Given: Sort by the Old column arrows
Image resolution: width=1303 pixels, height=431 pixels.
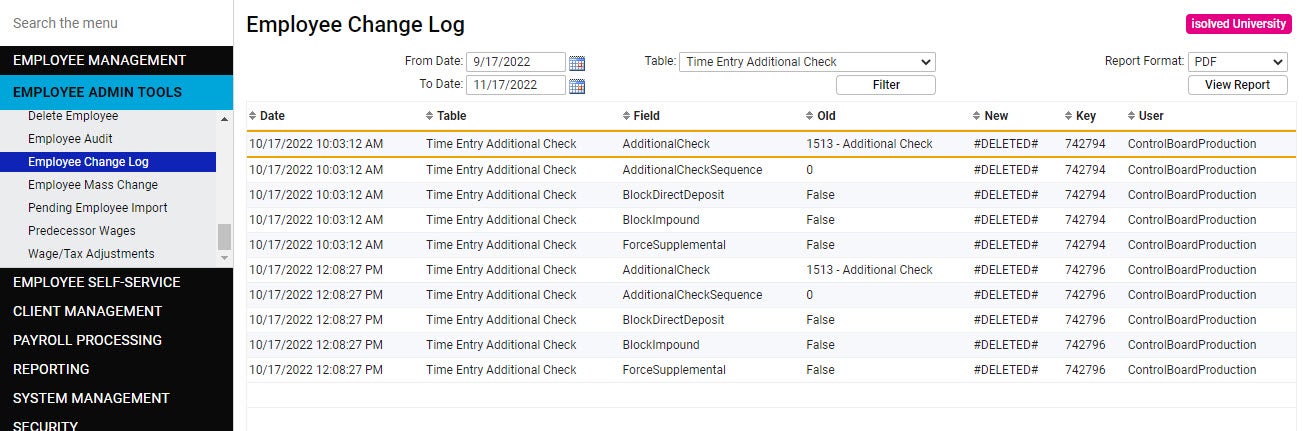Looking at the screenshot, I should tap(810, 116).
